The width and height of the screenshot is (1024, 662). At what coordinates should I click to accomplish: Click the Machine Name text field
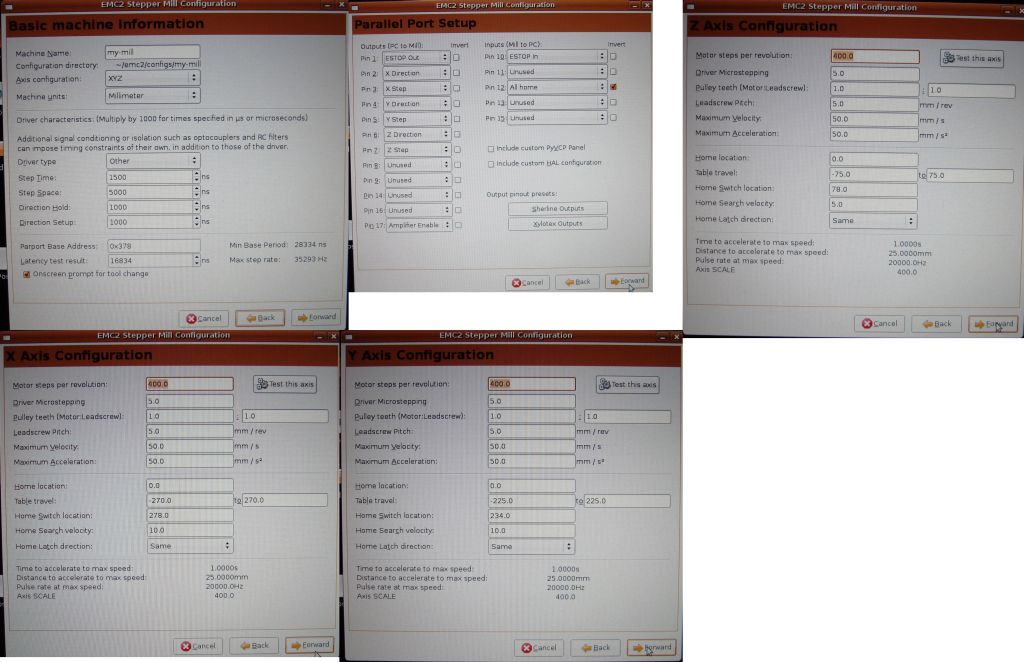[152, 52]
